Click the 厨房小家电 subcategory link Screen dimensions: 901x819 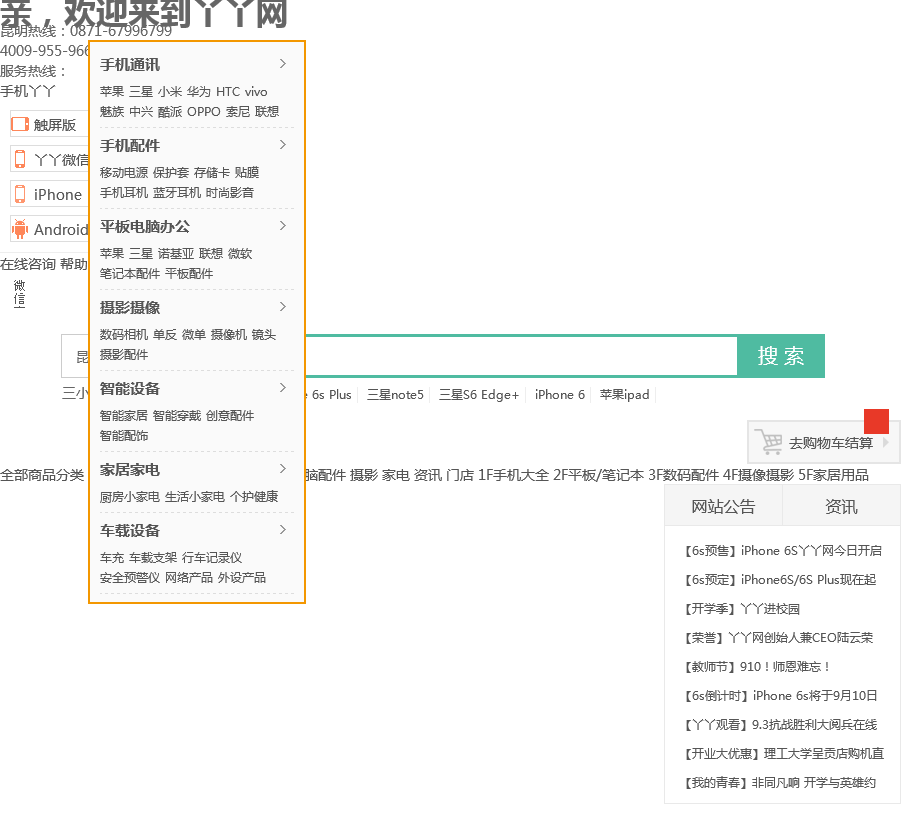point(130,497)
